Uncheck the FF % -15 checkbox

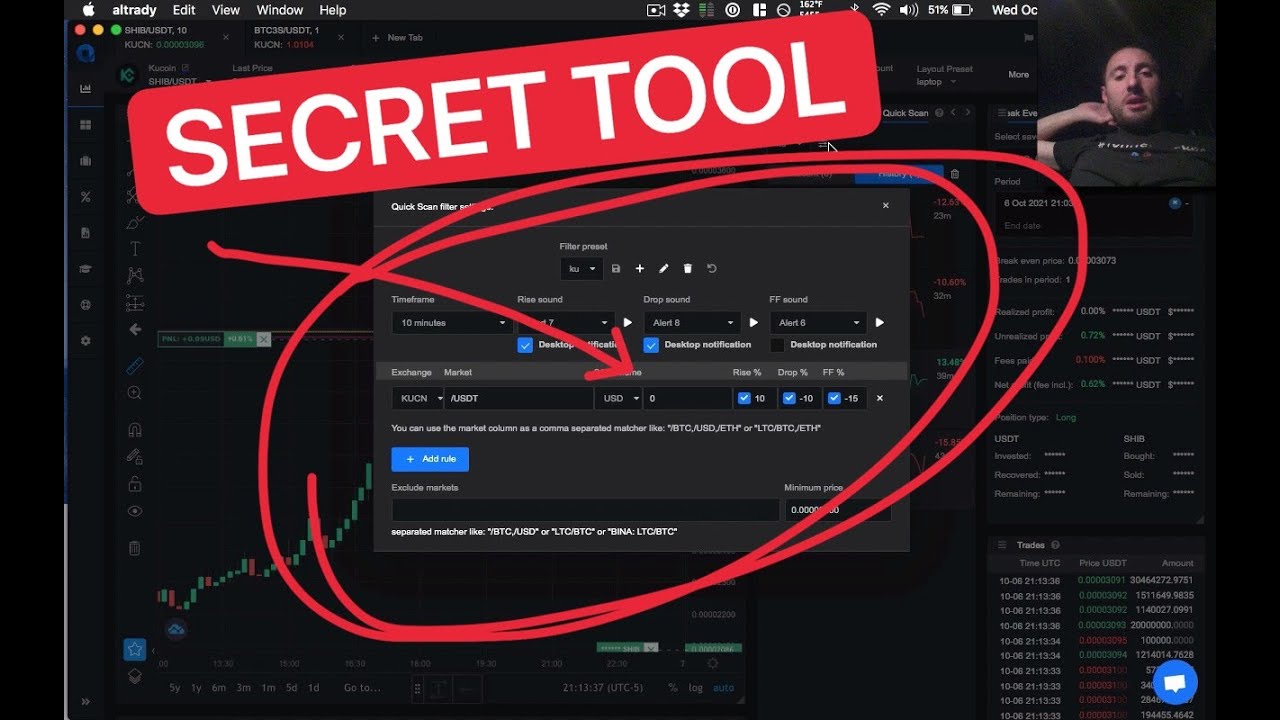click(x=834, y=398)
